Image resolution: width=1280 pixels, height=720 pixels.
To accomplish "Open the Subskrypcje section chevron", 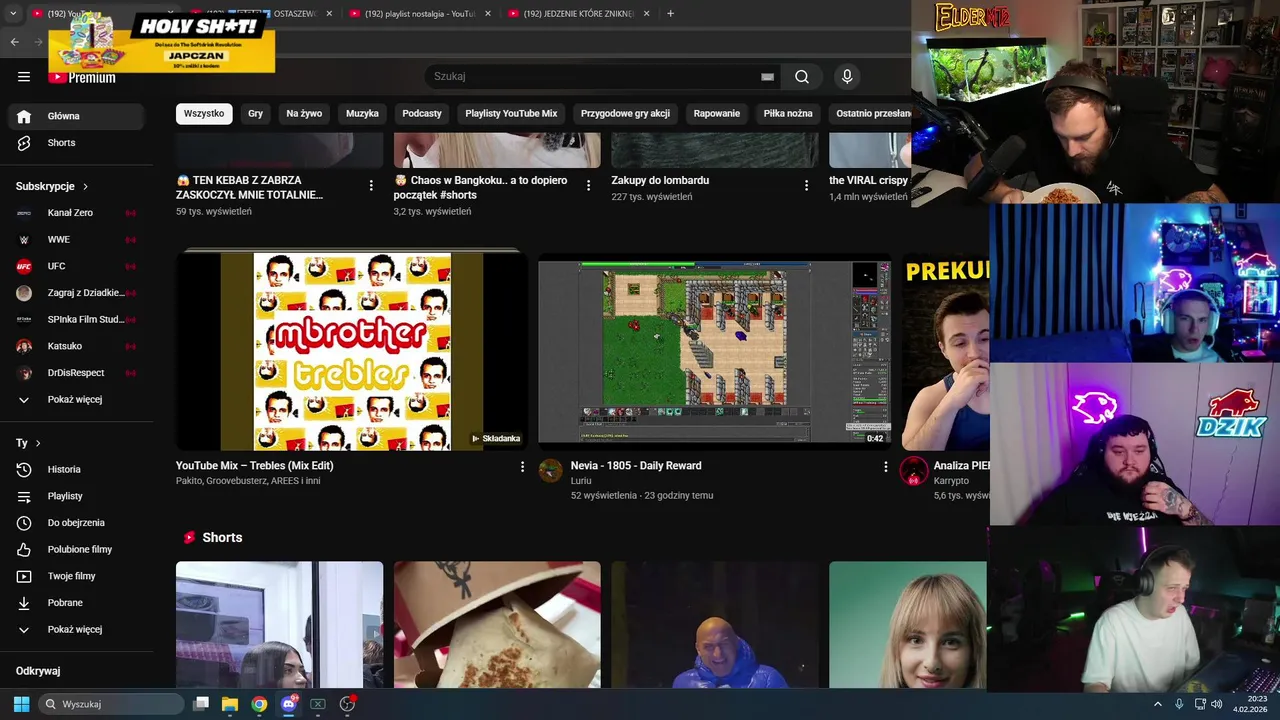I will 85,187.
